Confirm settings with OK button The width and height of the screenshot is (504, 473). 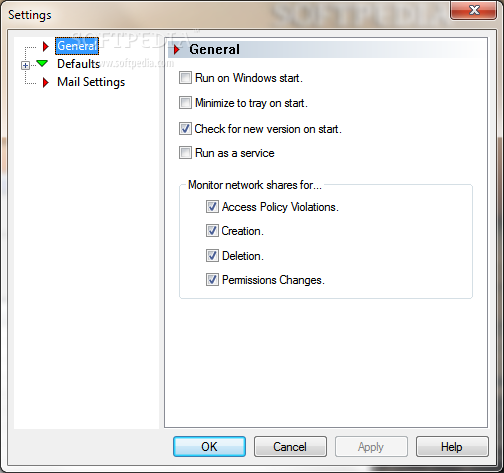(209, 447)
